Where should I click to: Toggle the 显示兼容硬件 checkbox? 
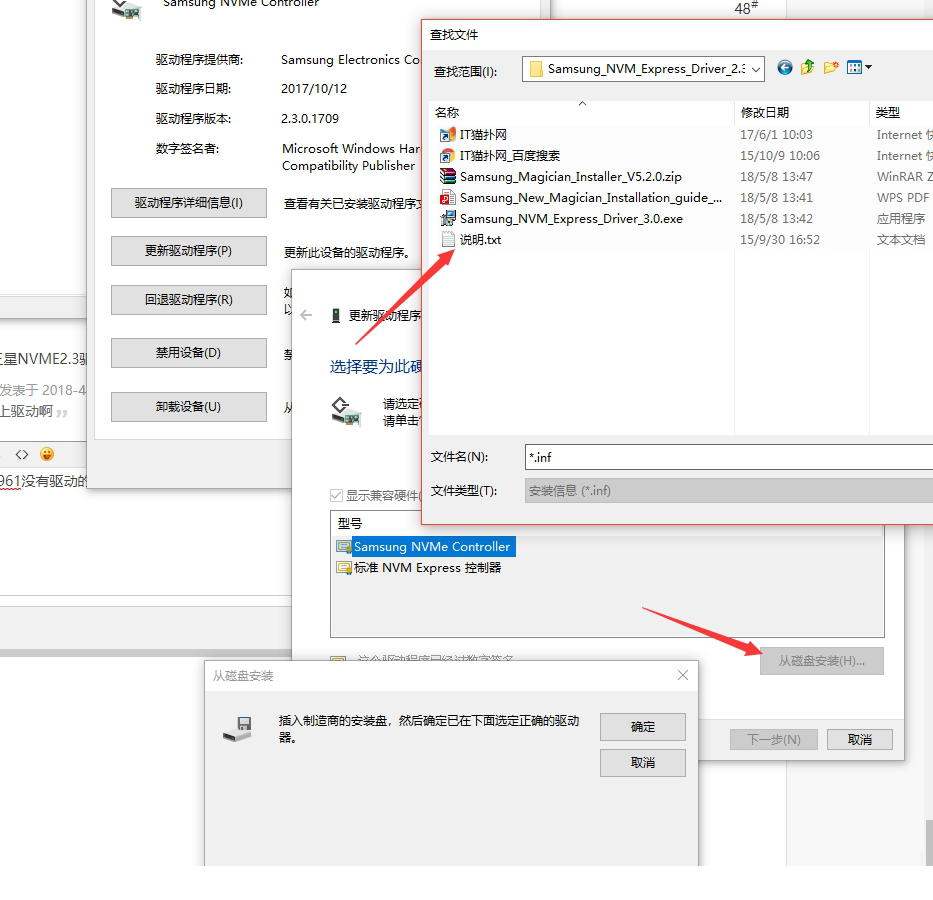(x=336, y=496)
